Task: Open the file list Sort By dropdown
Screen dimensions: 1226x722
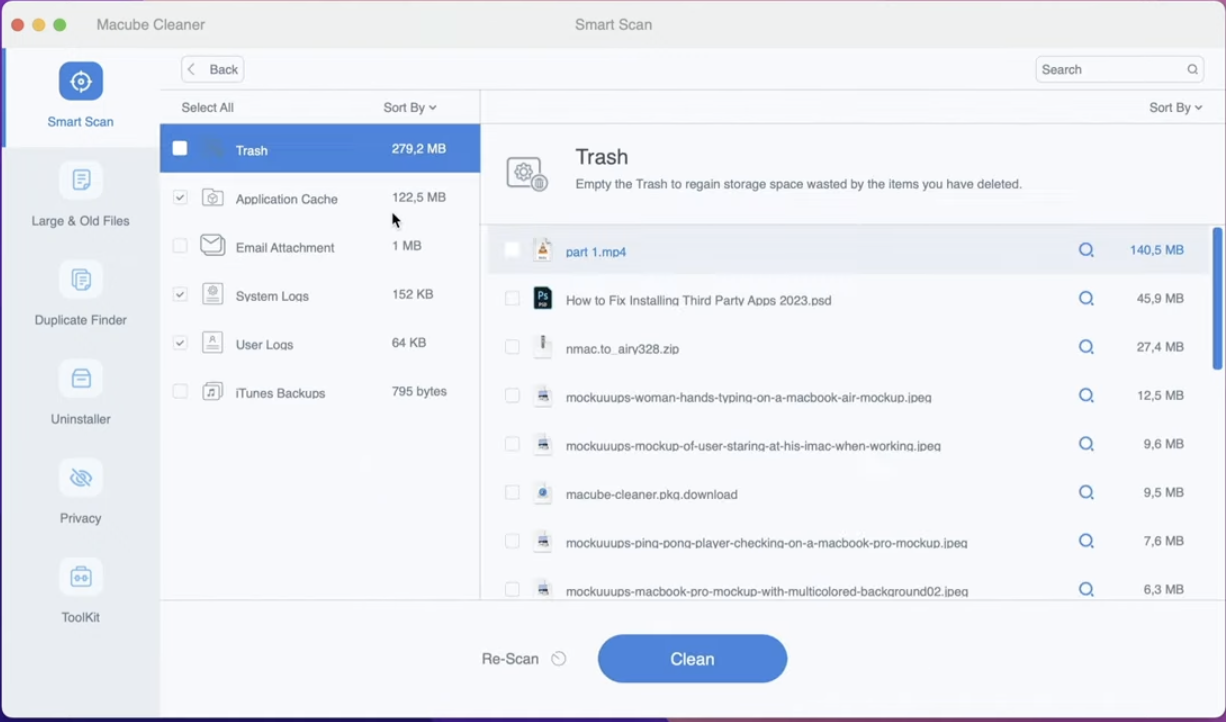Action: point(1175,107)
